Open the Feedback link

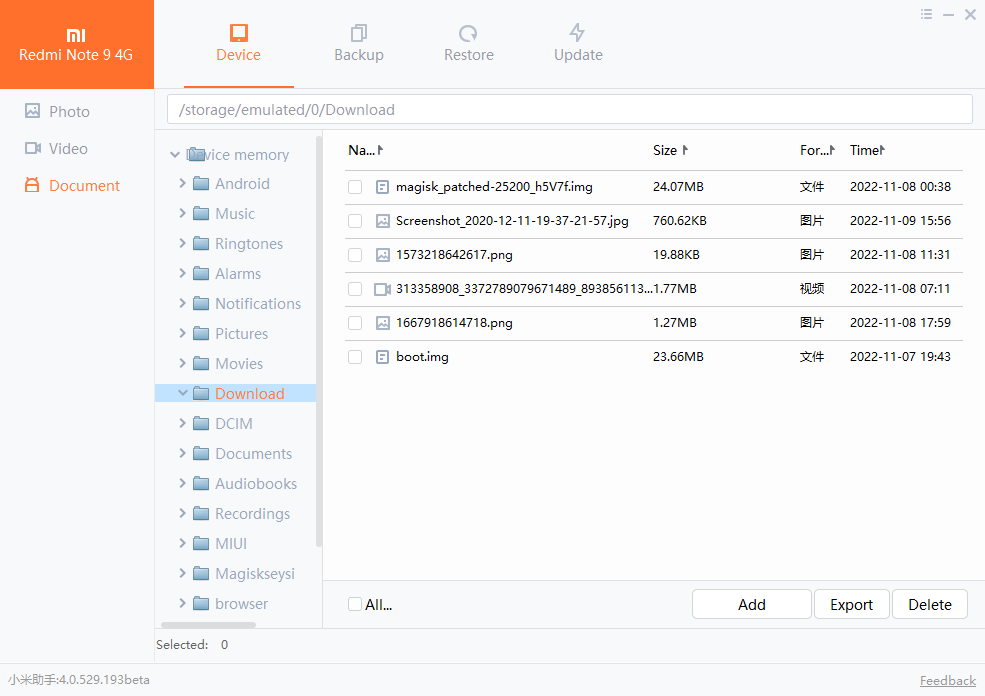947,680
